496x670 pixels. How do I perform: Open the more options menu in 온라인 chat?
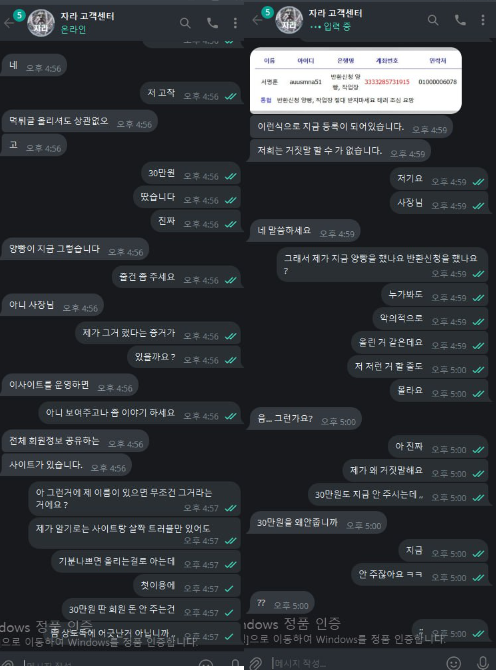[235, 23]
